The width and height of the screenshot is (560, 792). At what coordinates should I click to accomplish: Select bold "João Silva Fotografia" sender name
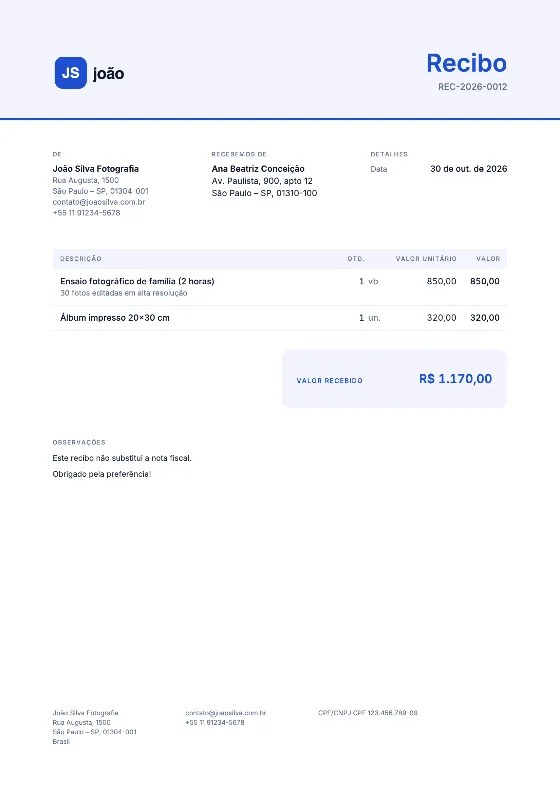point(95,169)
